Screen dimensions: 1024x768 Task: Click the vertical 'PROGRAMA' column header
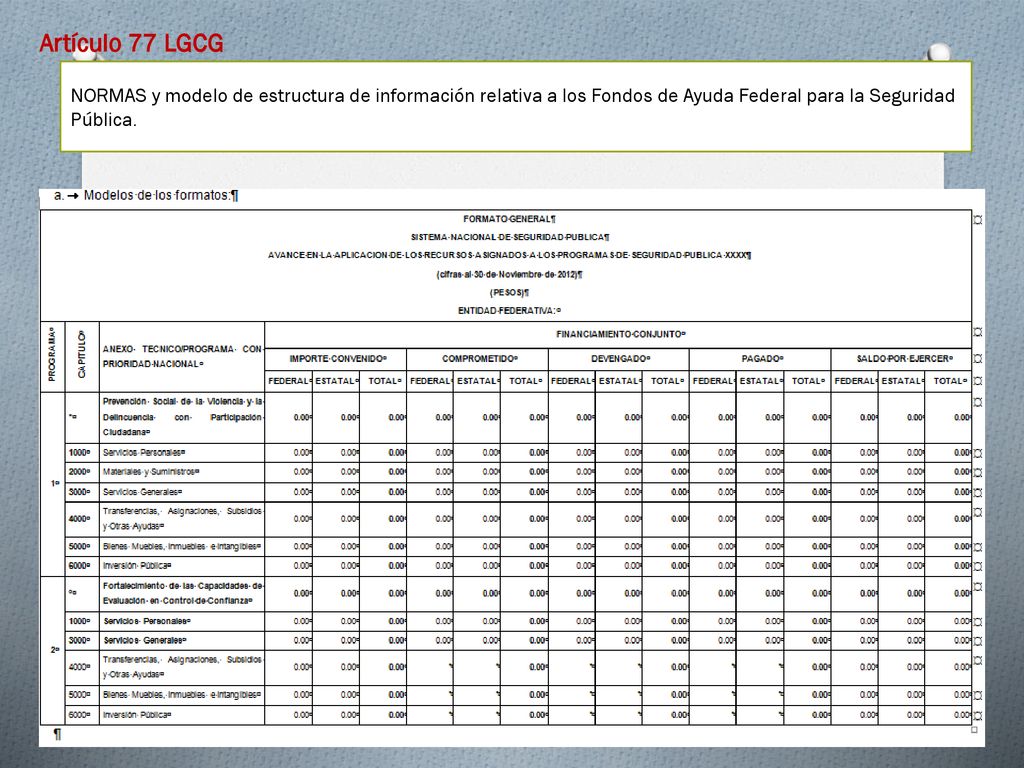52,355
